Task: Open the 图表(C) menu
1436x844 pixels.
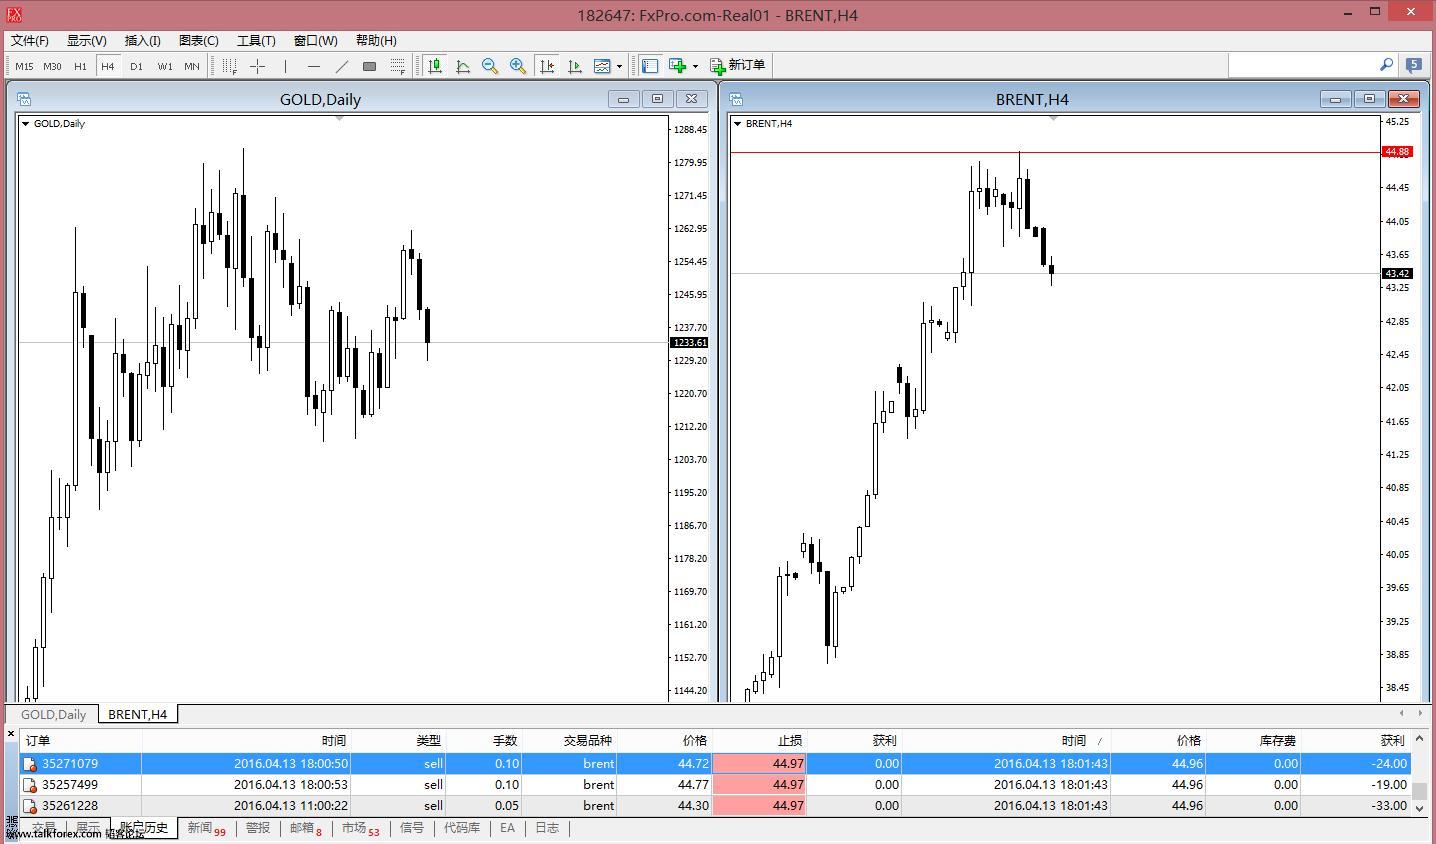Action: pyautogui.click(x=199, y=40)
